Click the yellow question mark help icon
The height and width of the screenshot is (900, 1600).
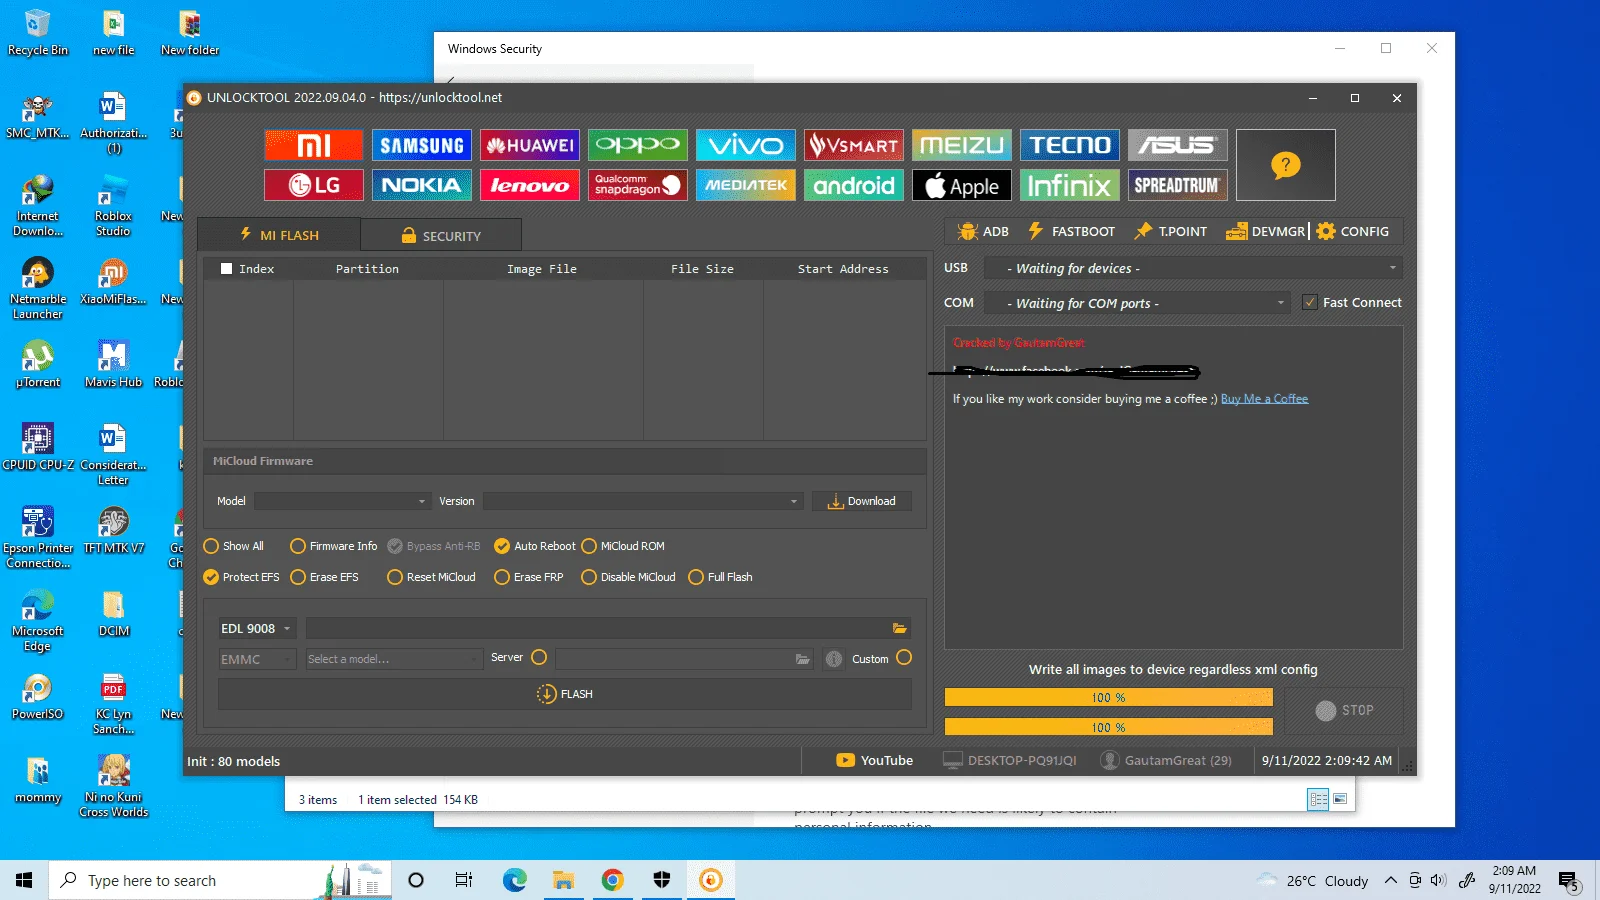click(x=1285, y=165)
